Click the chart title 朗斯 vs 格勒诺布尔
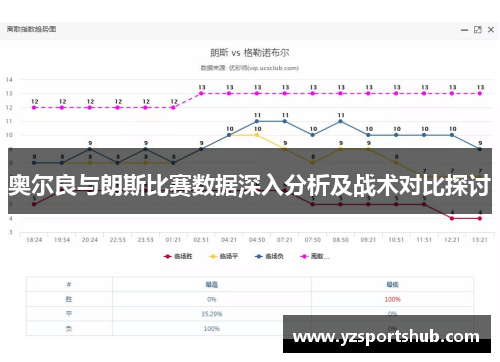500x362 pixels. click(x=250, y=53)
